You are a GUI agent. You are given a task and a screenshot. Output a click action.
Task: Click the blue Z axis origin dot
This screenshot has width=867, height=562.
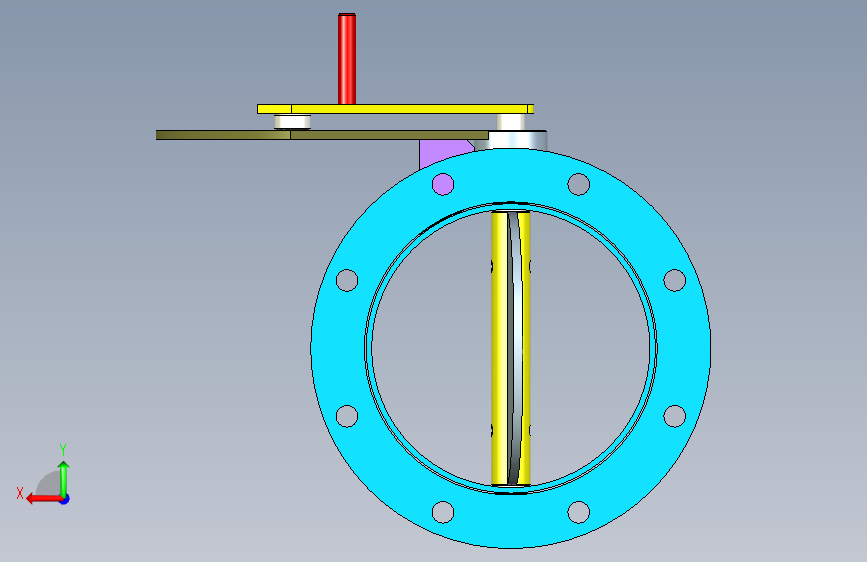click(65, 499)
